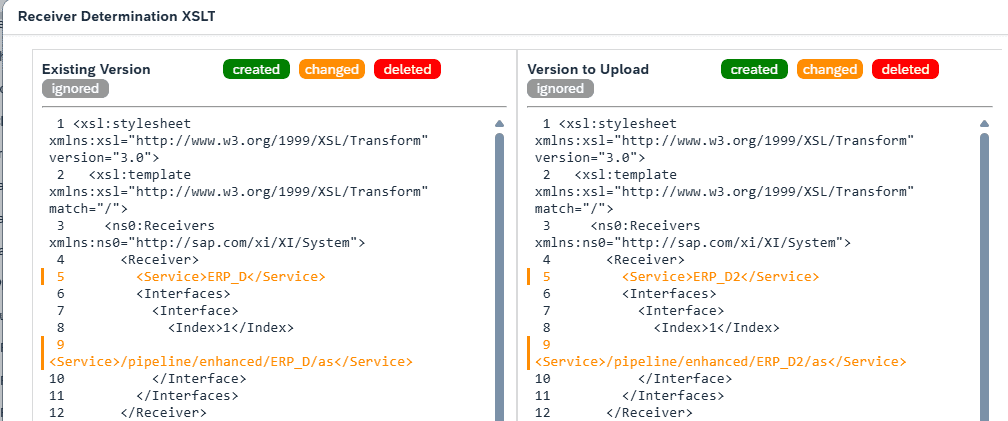Click ns0:Receivers line 3 in Existing Version
Screen dimensions: 1008x421
(x=207, y=235)
